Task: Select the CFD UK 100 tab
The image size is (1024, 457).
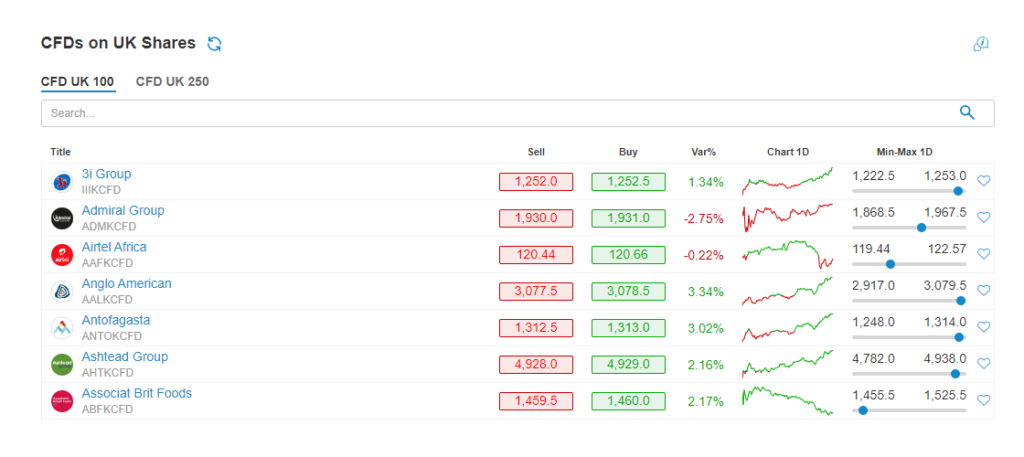Action: tap(78, 82)
